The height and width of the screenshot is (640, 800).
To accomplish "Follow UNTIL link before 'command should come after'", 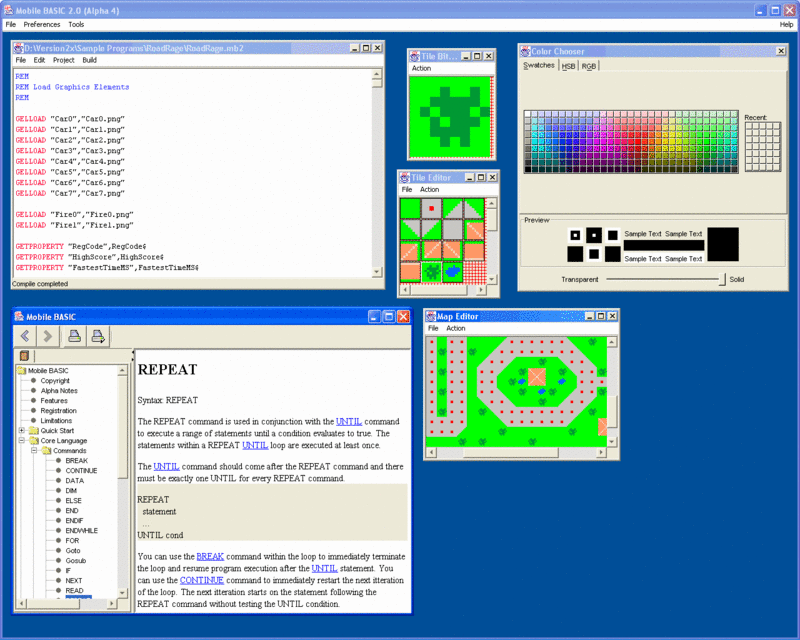I will coord(166,466).
